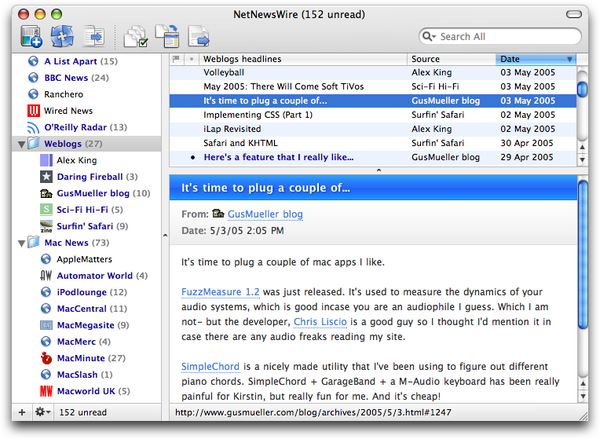Viewport: 600px width, 439px height.
Task: Collapse the Weblogs folder triangle
Action: tap(21, 144)
